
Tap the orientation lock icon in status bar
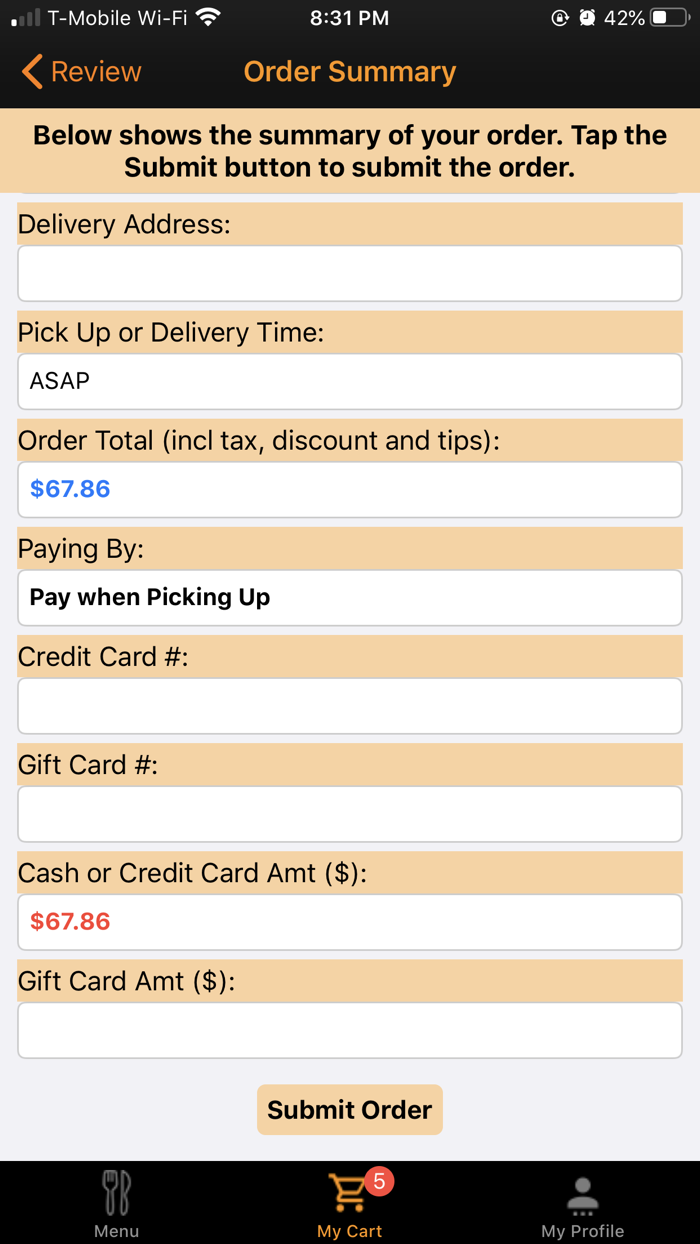tap(561, 17)
